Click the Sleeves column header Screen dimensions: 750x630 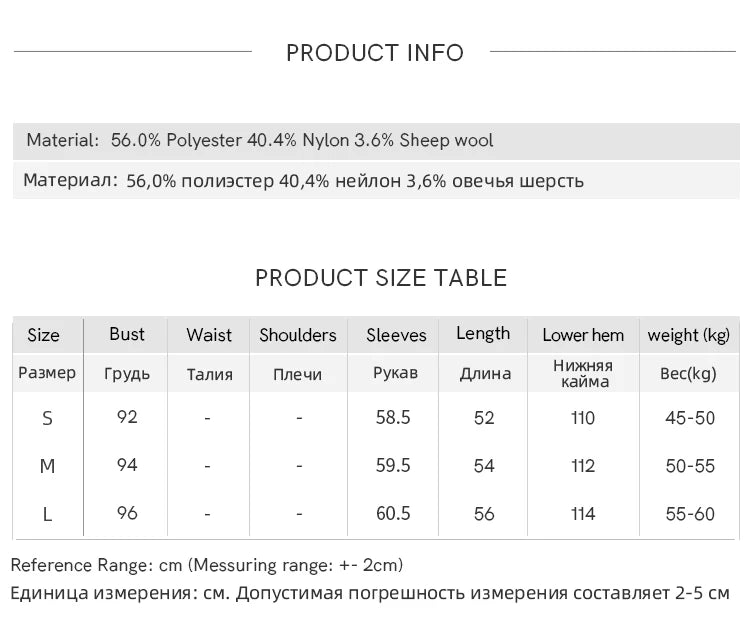pyautogui.click(x=396, y=335)
